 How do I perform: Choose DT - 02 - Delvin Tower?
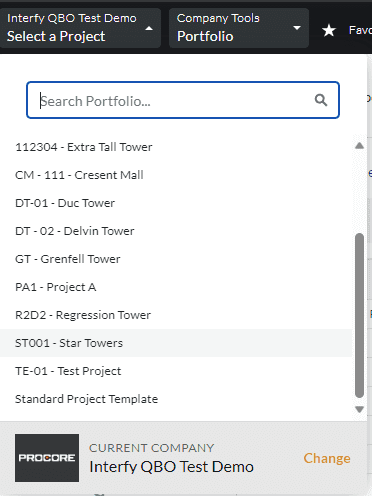coord(176,231)
